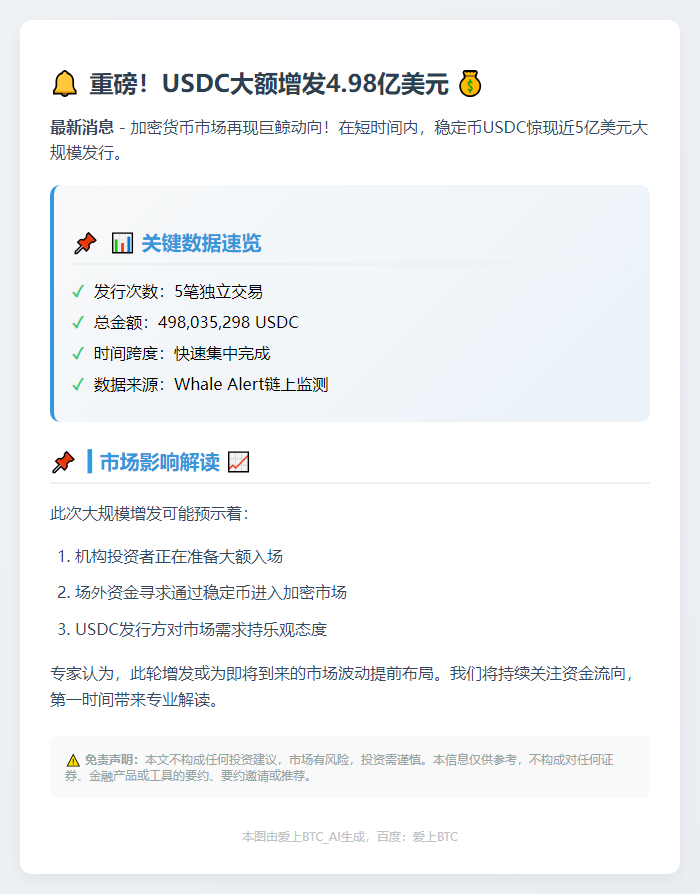Click the bold 最新消息 label
700x894 pixels.
coord(82,127)
